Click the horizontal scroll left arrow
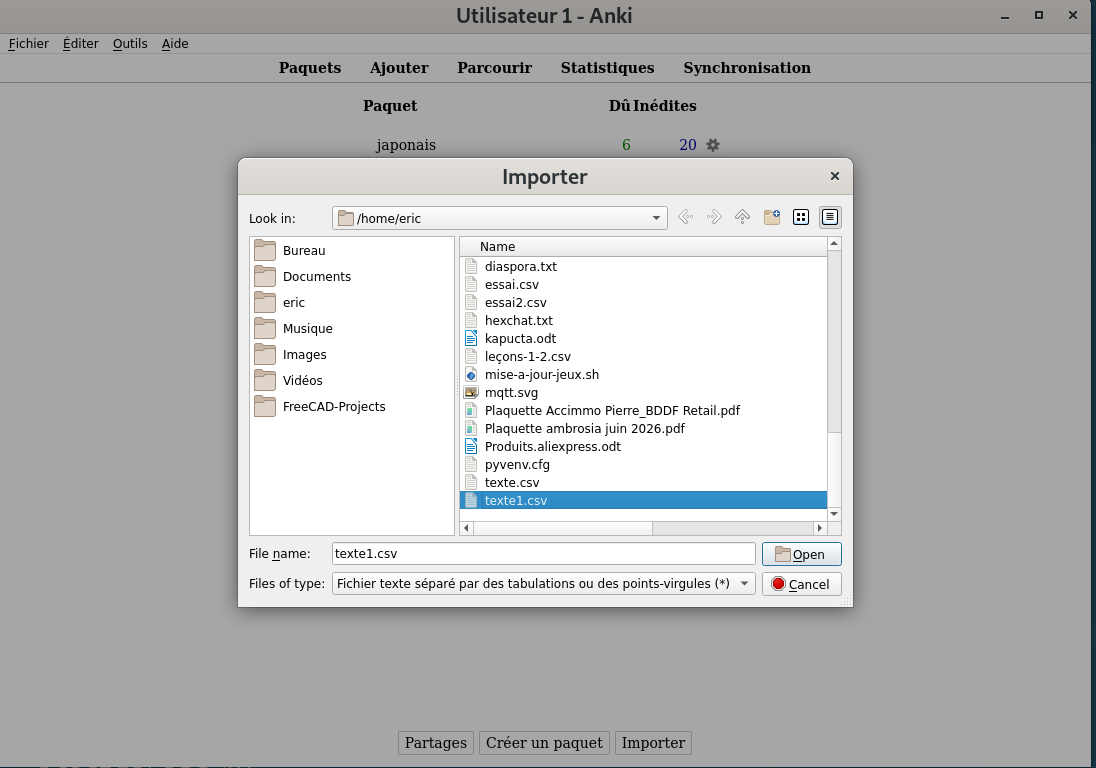The height and width of the screenshot is (768, 1096). tap(466, 528)
